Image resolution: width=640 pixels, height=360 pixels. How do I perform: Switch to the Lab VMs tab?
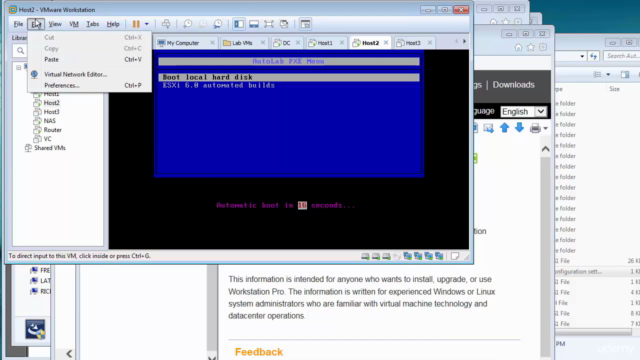(242, 43)
